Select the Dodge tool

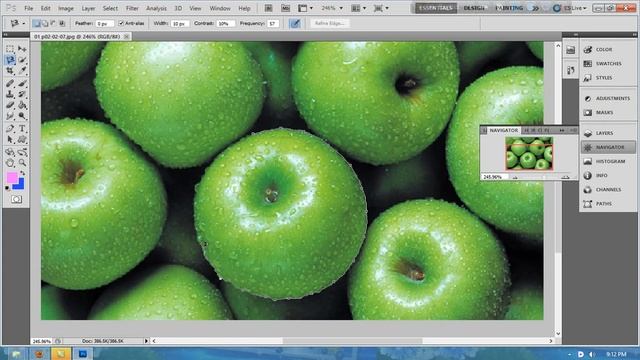tap(22, 116)
